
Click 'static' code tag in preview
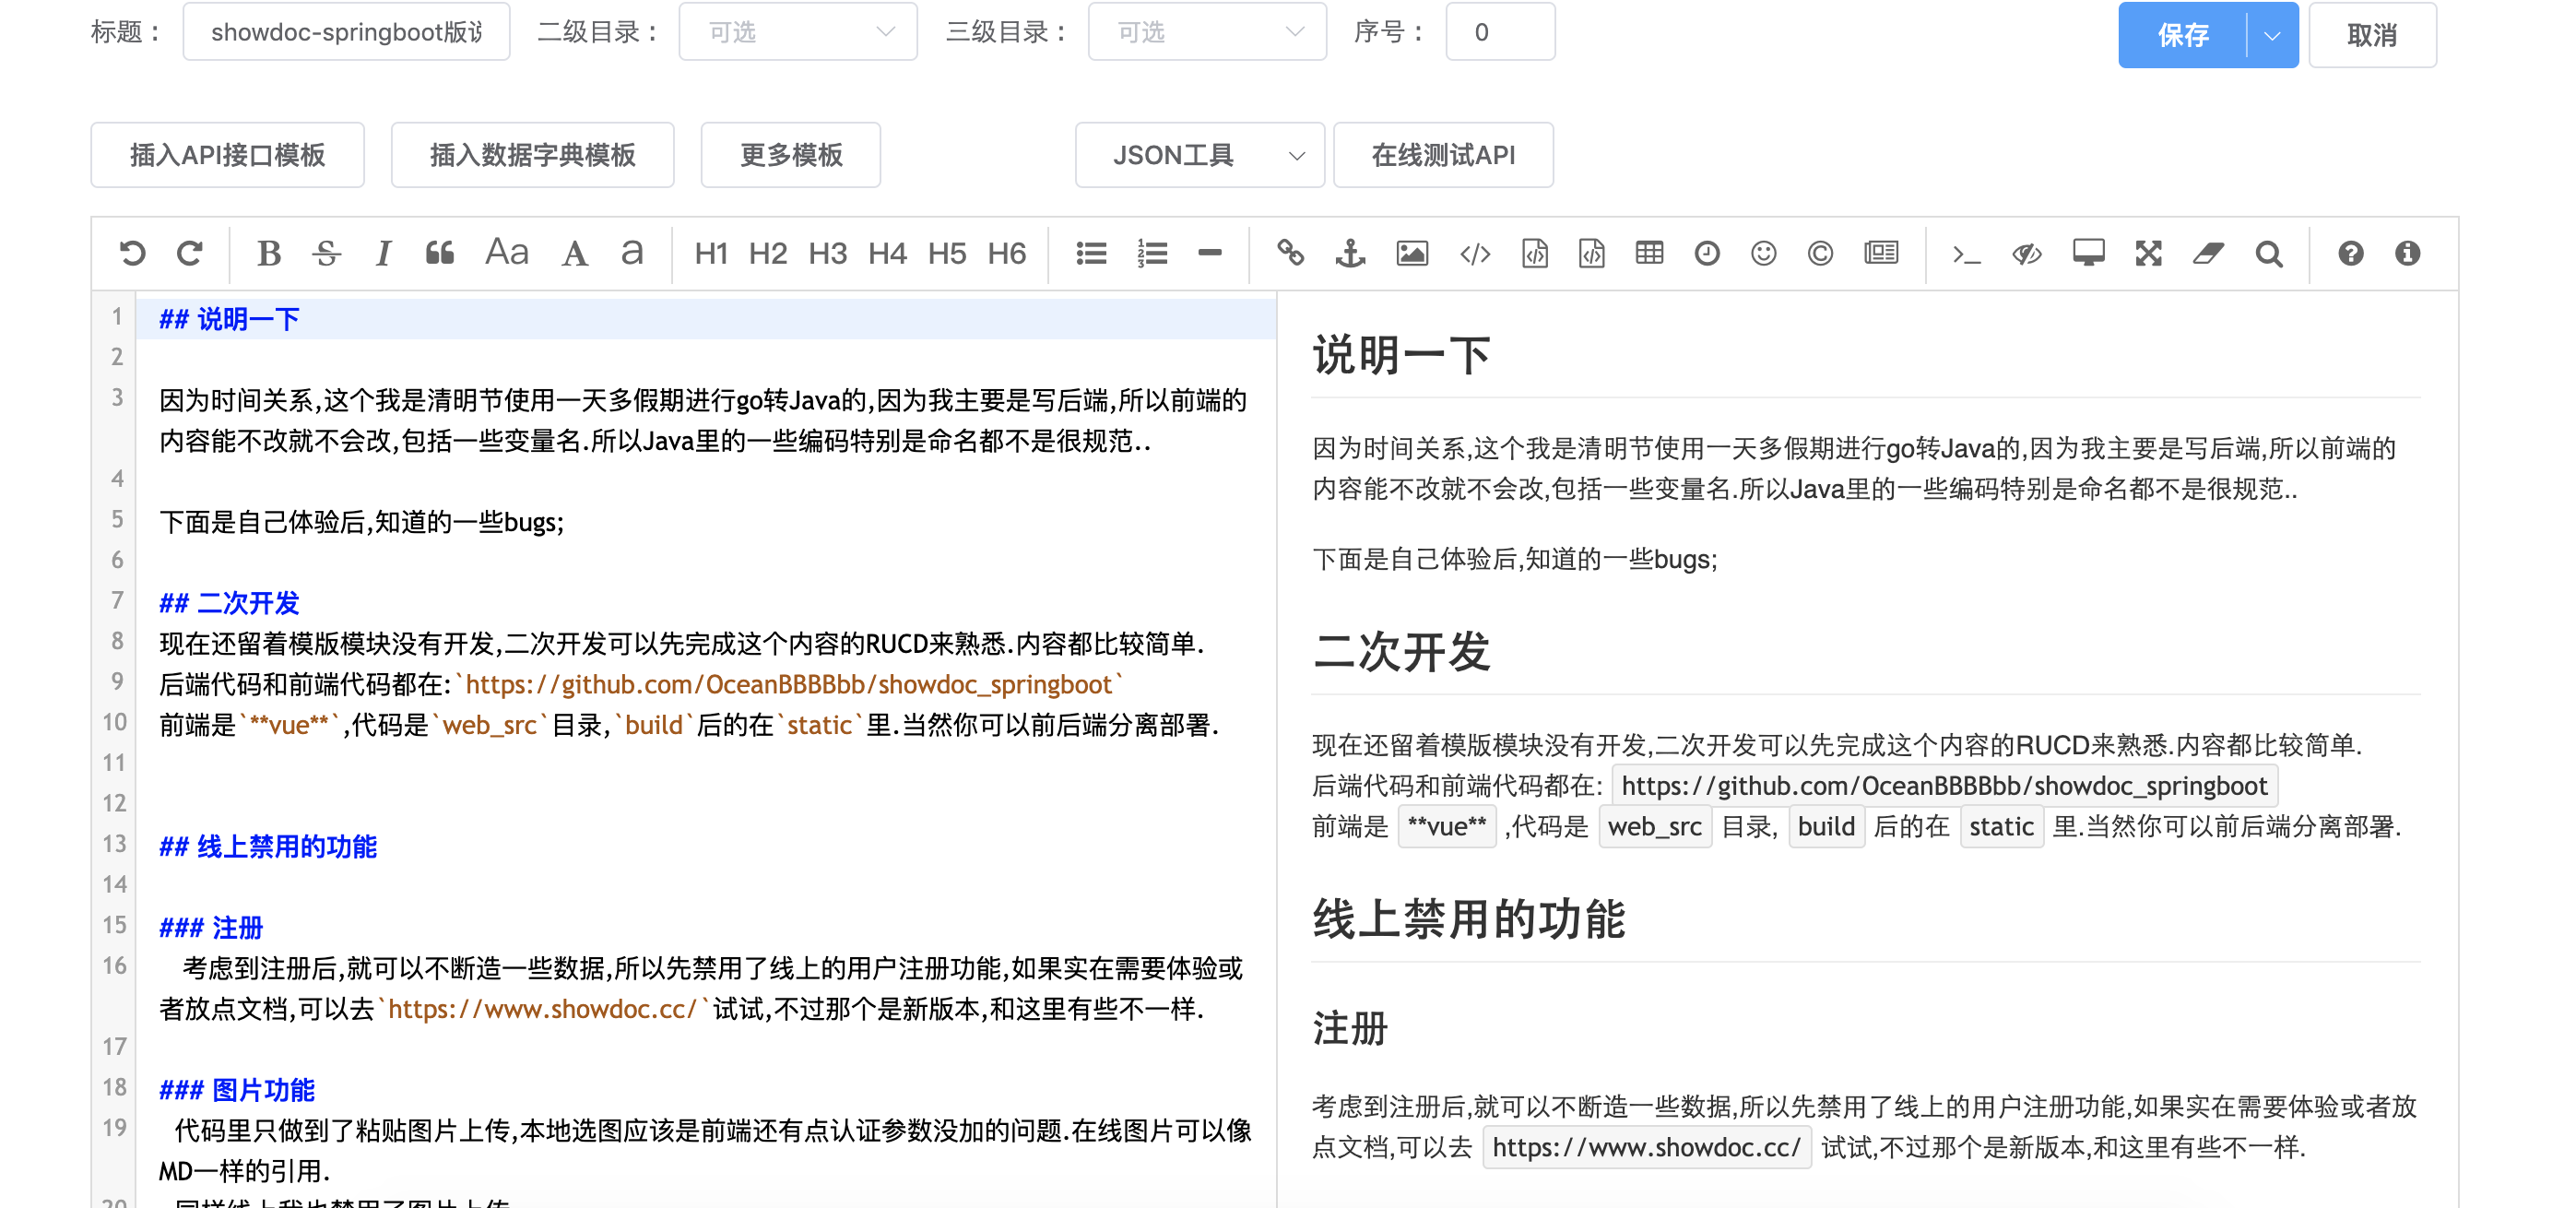pos(2002,827)
